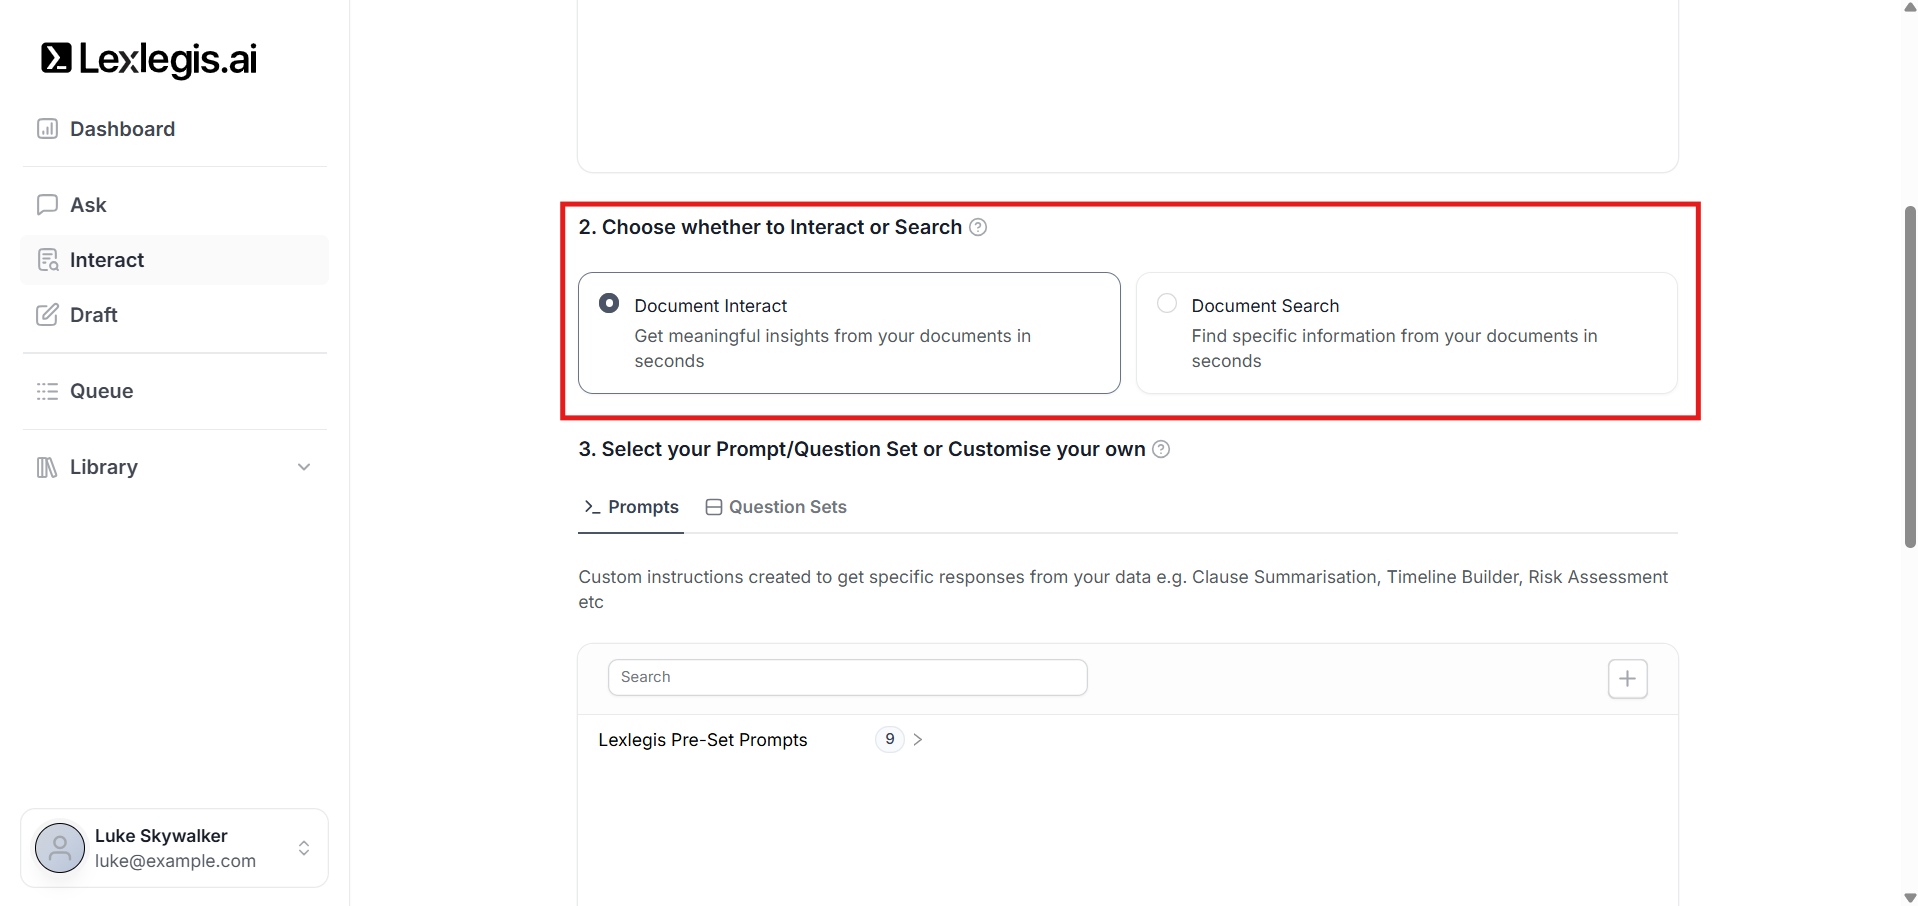Click the Queue list icon
Image resolution: width=1918 pixels, height=906 pixels.
47,391
